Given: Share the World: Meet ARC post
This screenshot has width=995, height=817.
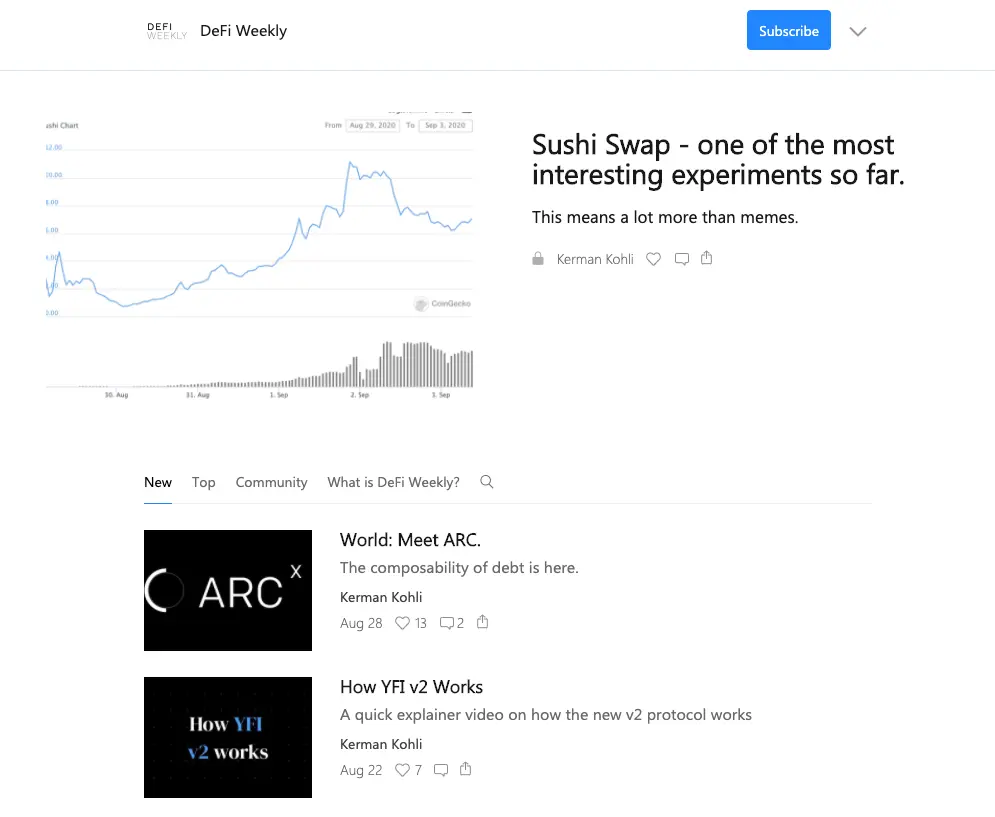Looking at the screenshot, I should click(x=482, y=622).
